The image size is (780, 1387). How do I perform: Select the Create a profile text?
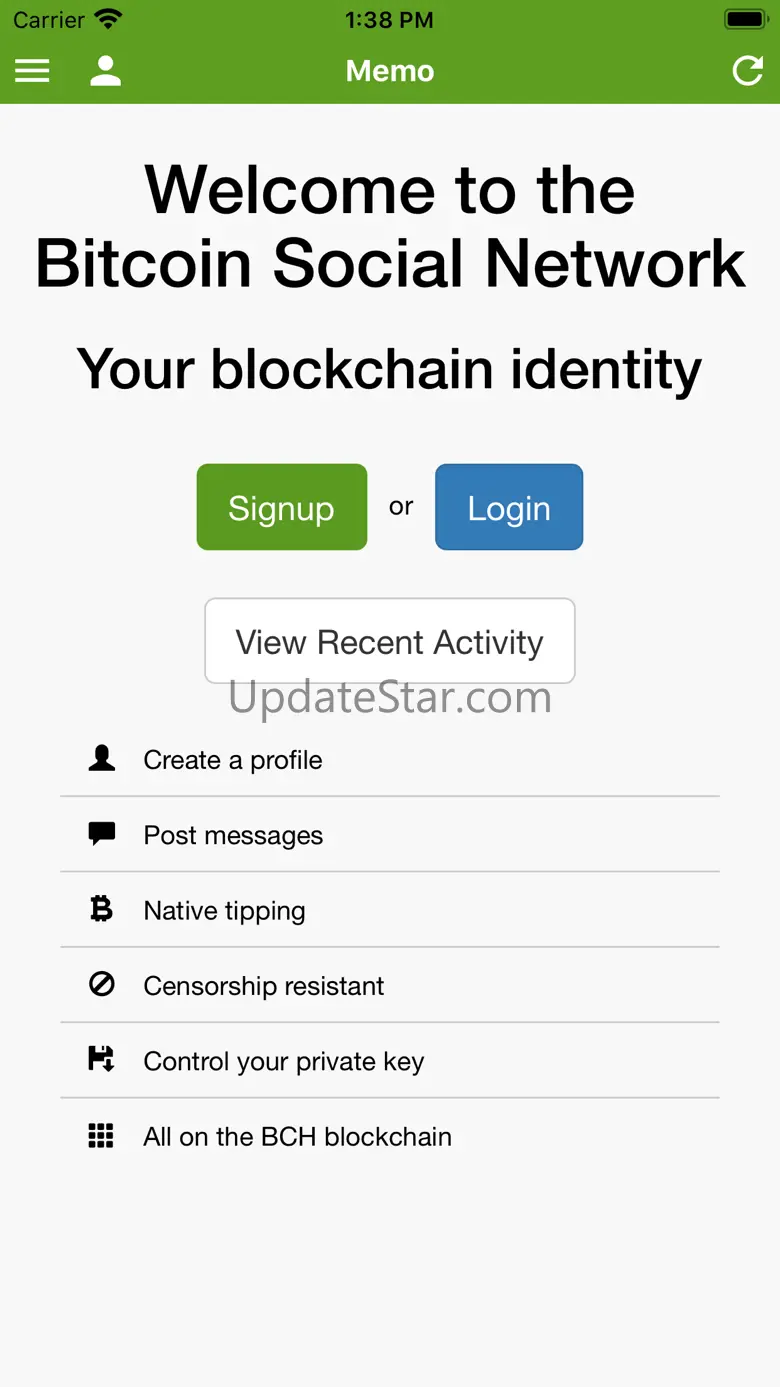click(233, 760)
